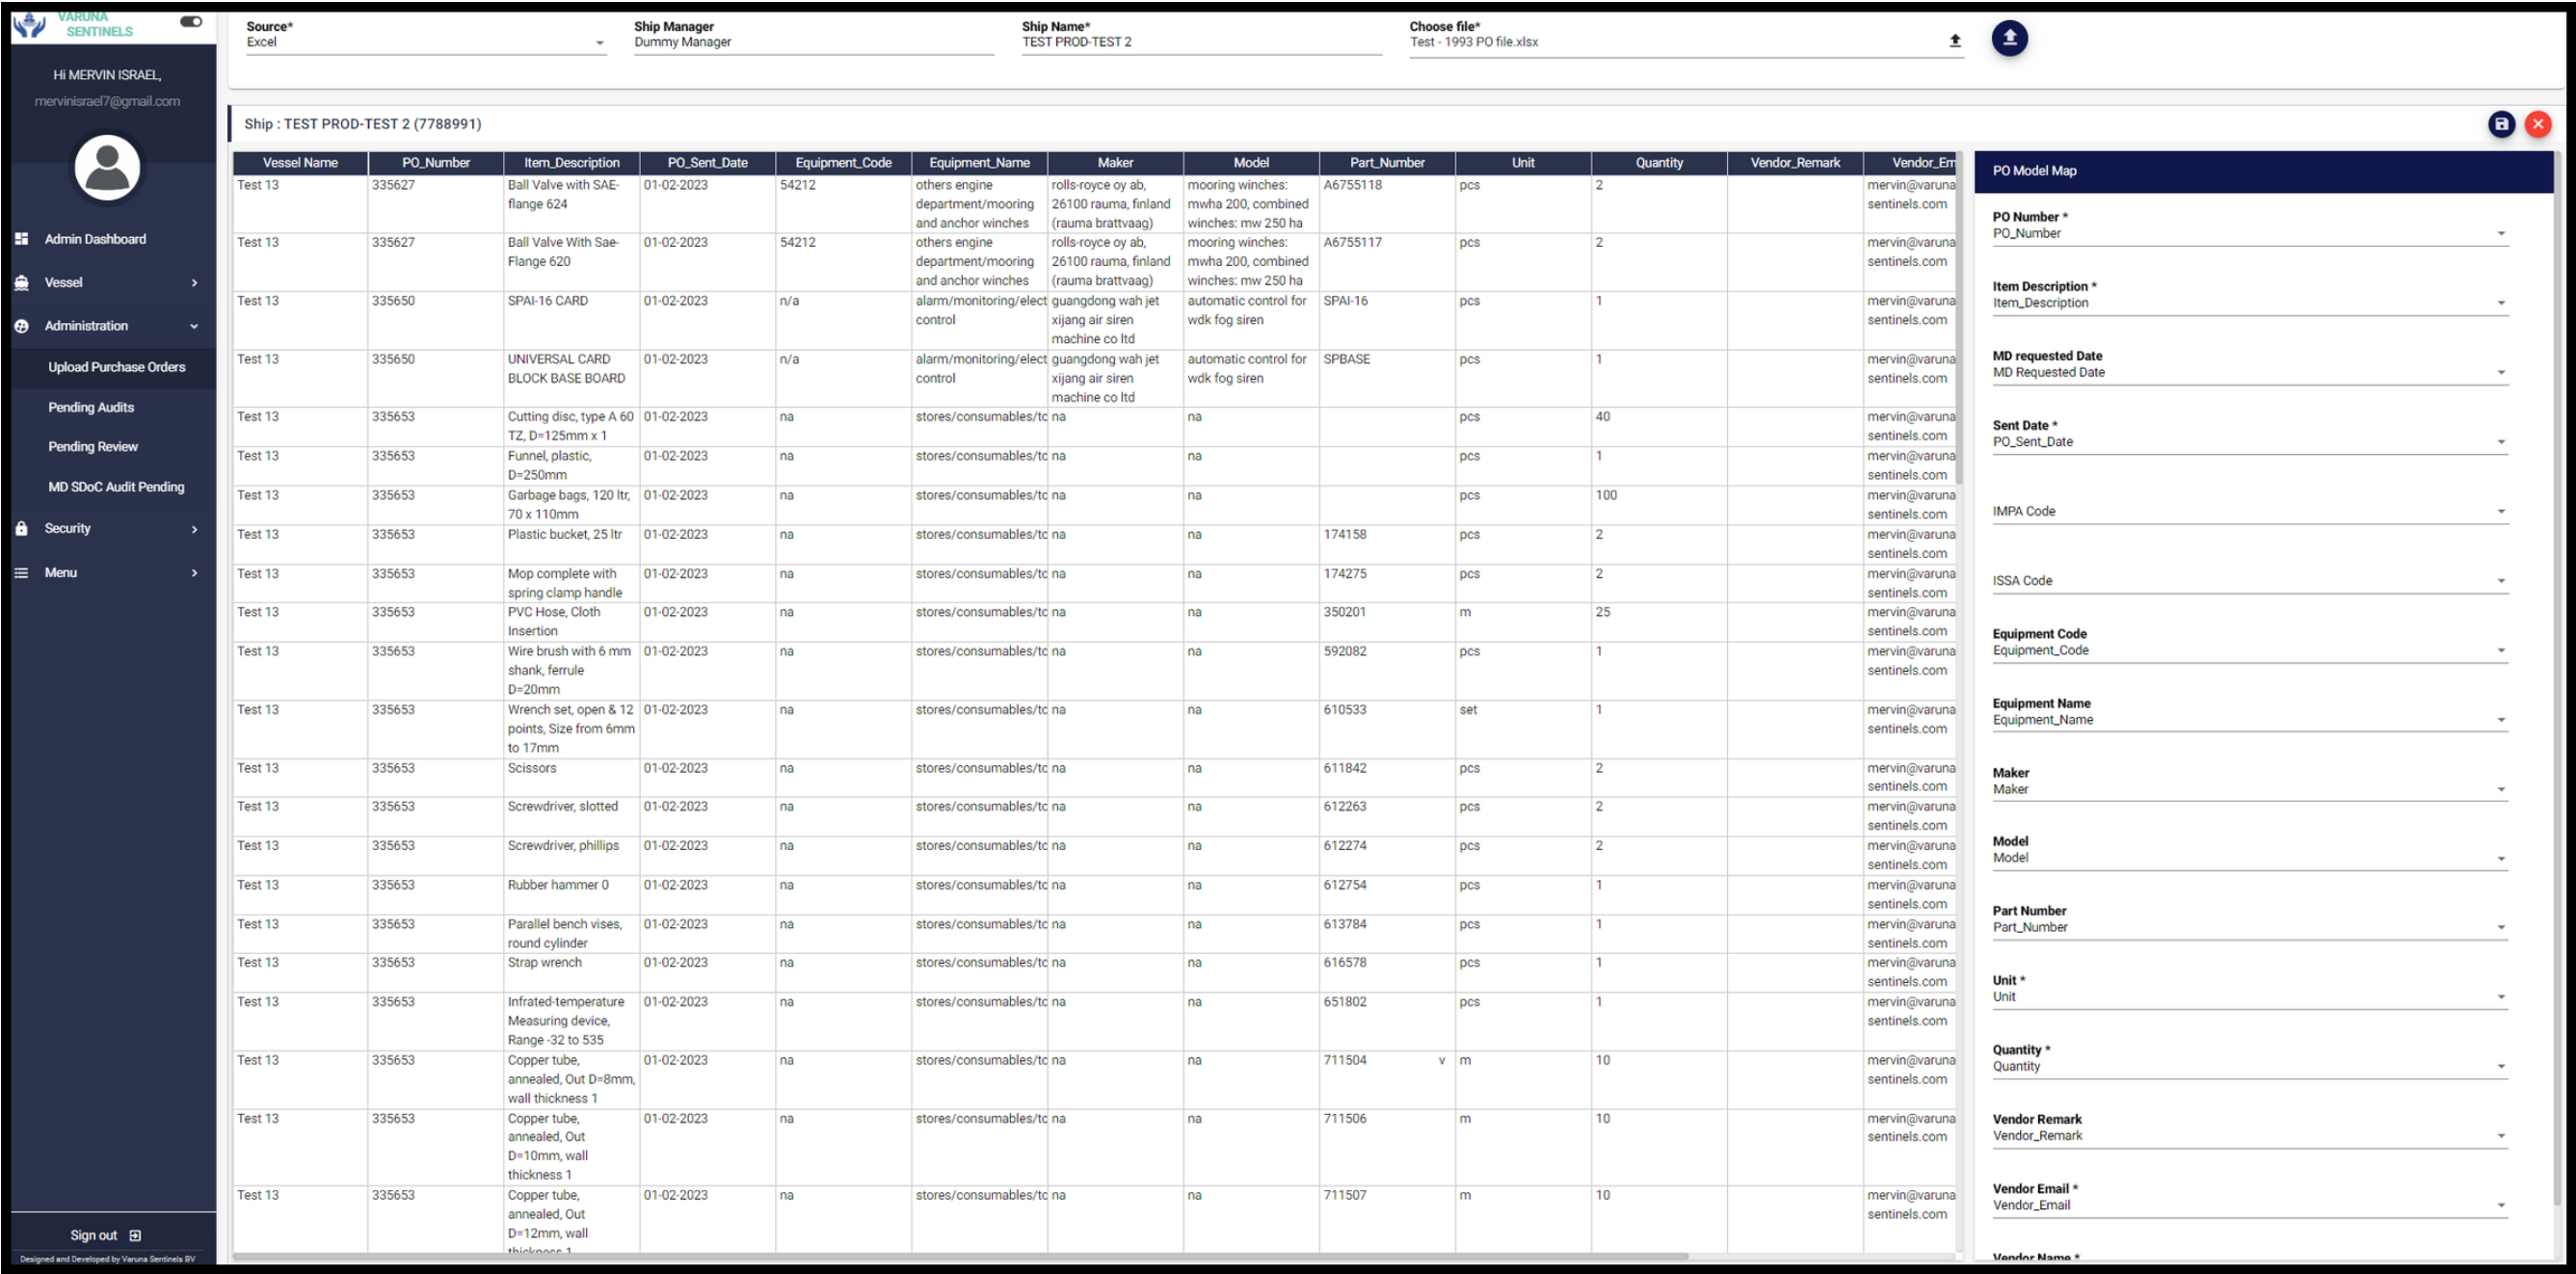The width and height of the screenshot is (2576, 1274).
Task: Close the ship panel with the red X button
Action: 2537,124
